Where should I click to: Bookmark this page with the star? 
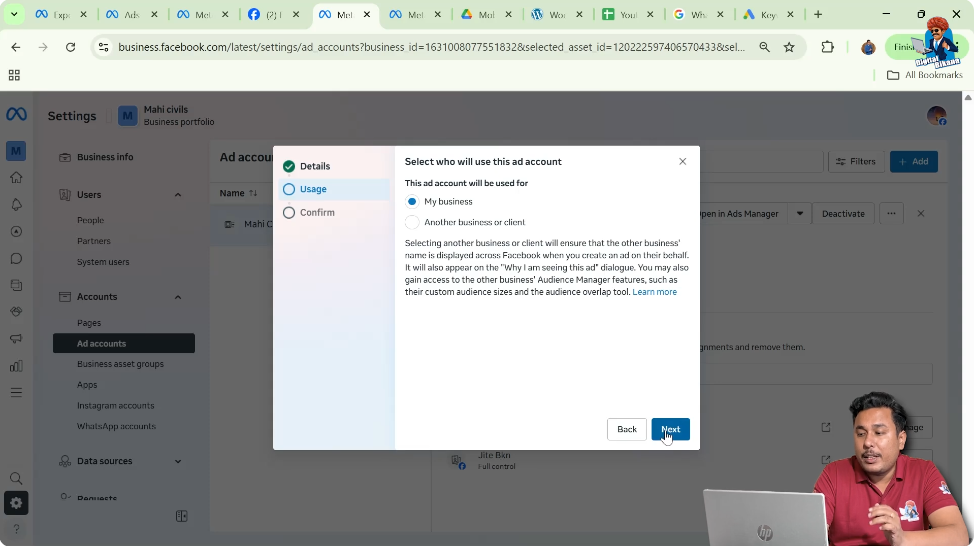(x=789, y=47)
